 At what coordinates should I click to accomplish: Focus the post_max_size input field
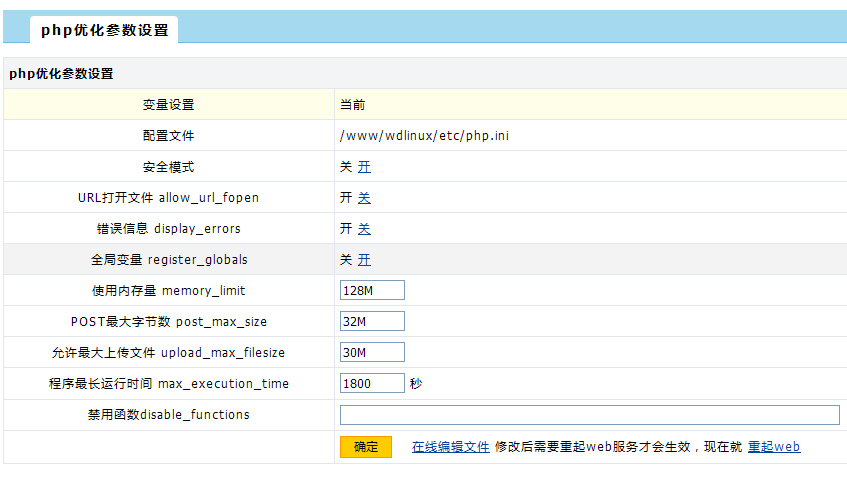click(372, 321)
